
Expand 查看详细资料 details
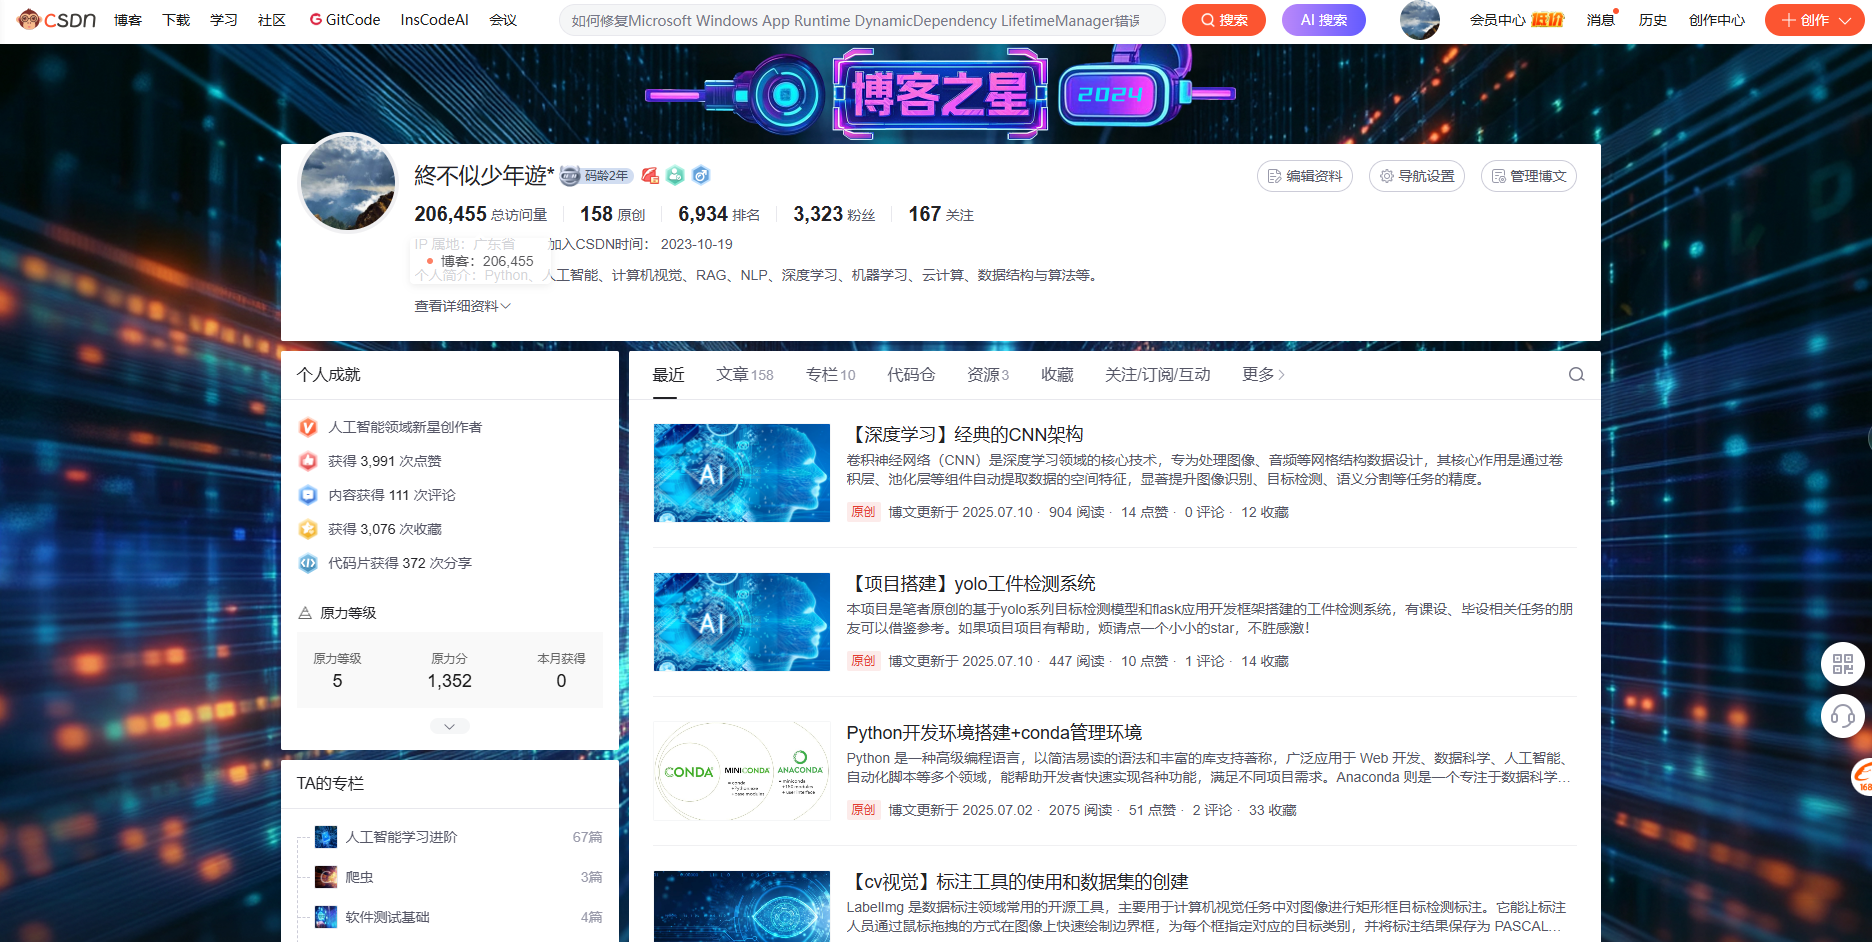coord(463,306)
